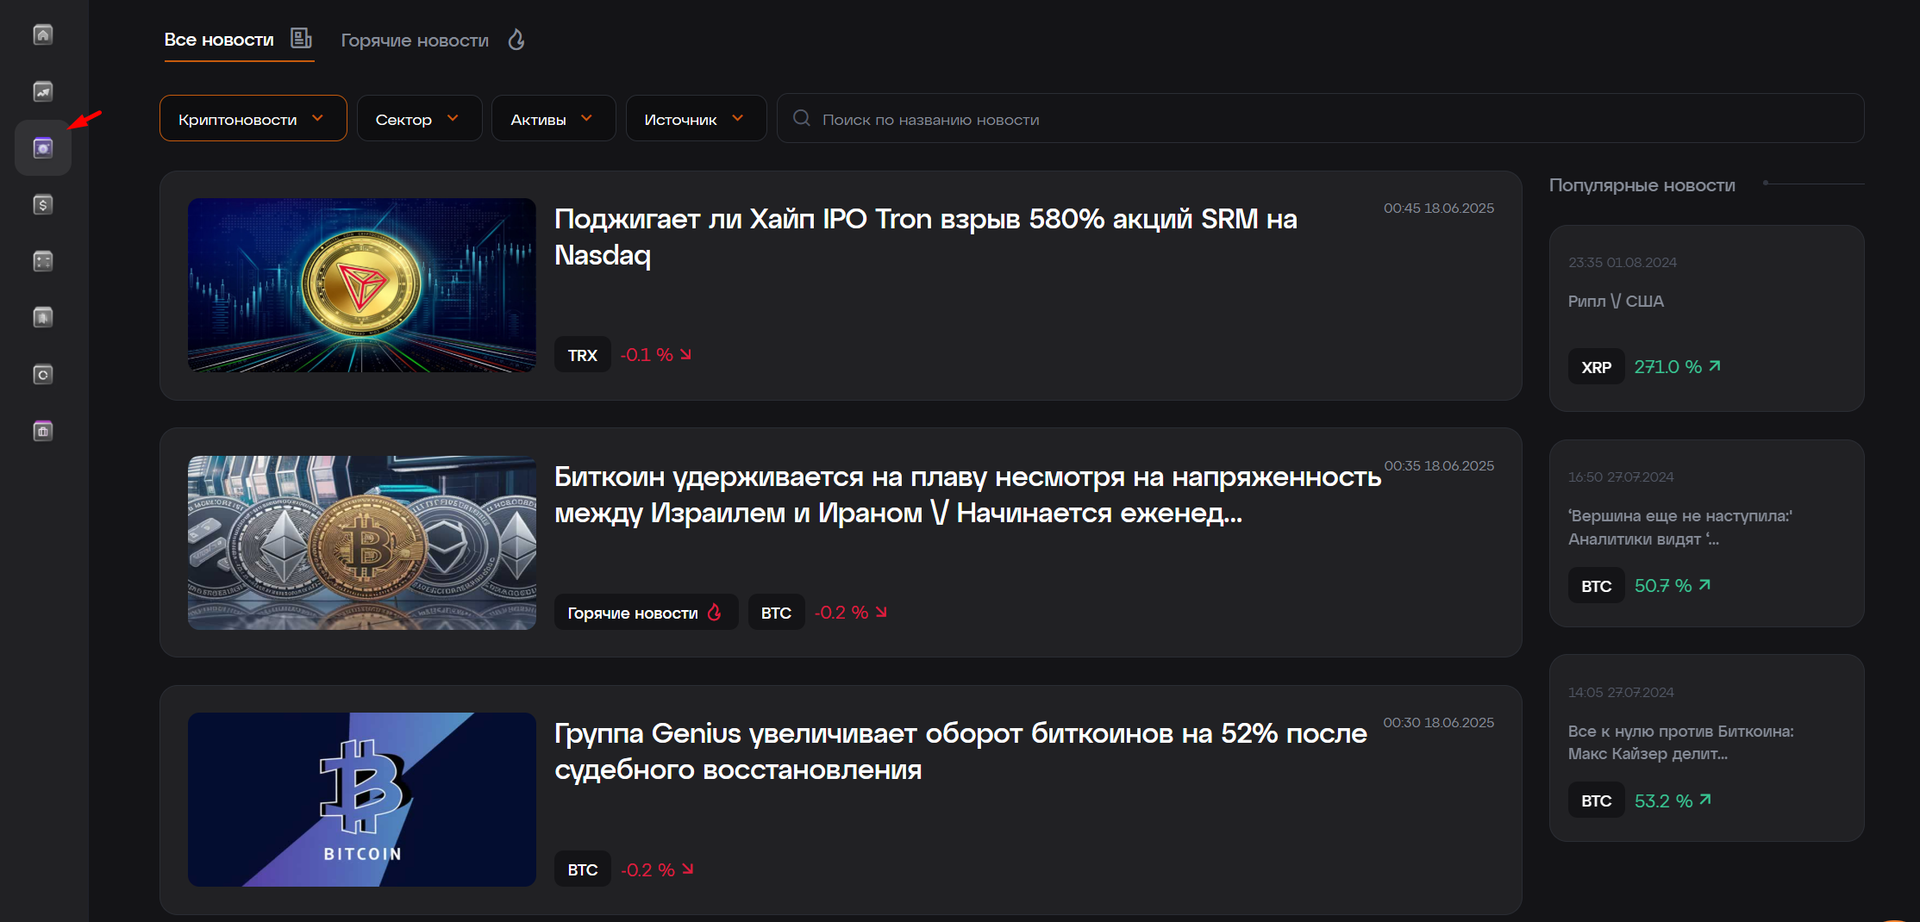This screenshot has height=922, width=1920.
Task: Open the crypto coins article thumbnail
Action: (x=362, y=543)
